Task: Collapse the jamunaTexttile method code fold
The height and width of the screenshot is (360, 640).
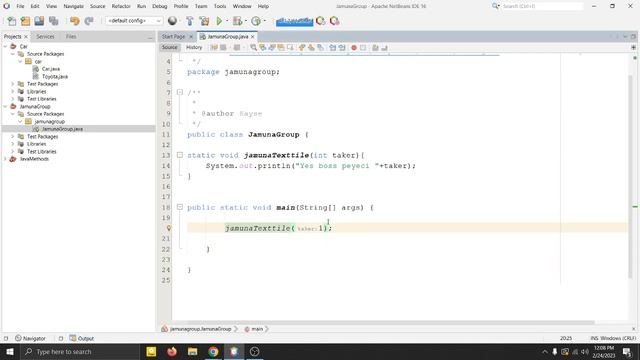Action: coord(180,155)
